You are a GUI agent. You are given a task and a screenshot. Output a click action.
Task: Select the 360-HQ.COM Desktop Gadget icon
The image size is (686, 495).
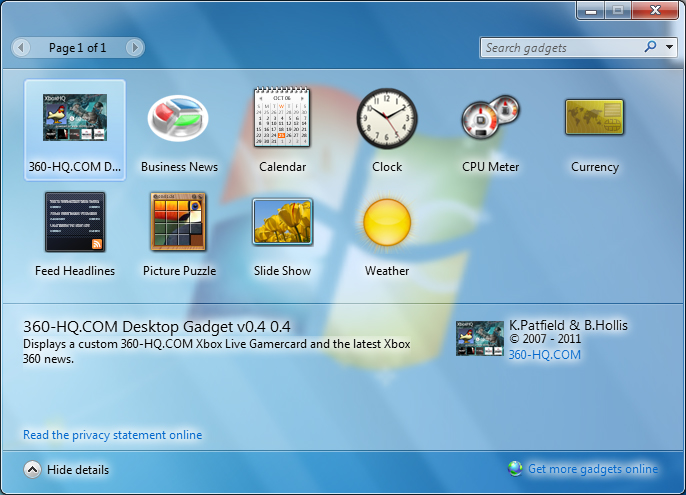(75, 117)
